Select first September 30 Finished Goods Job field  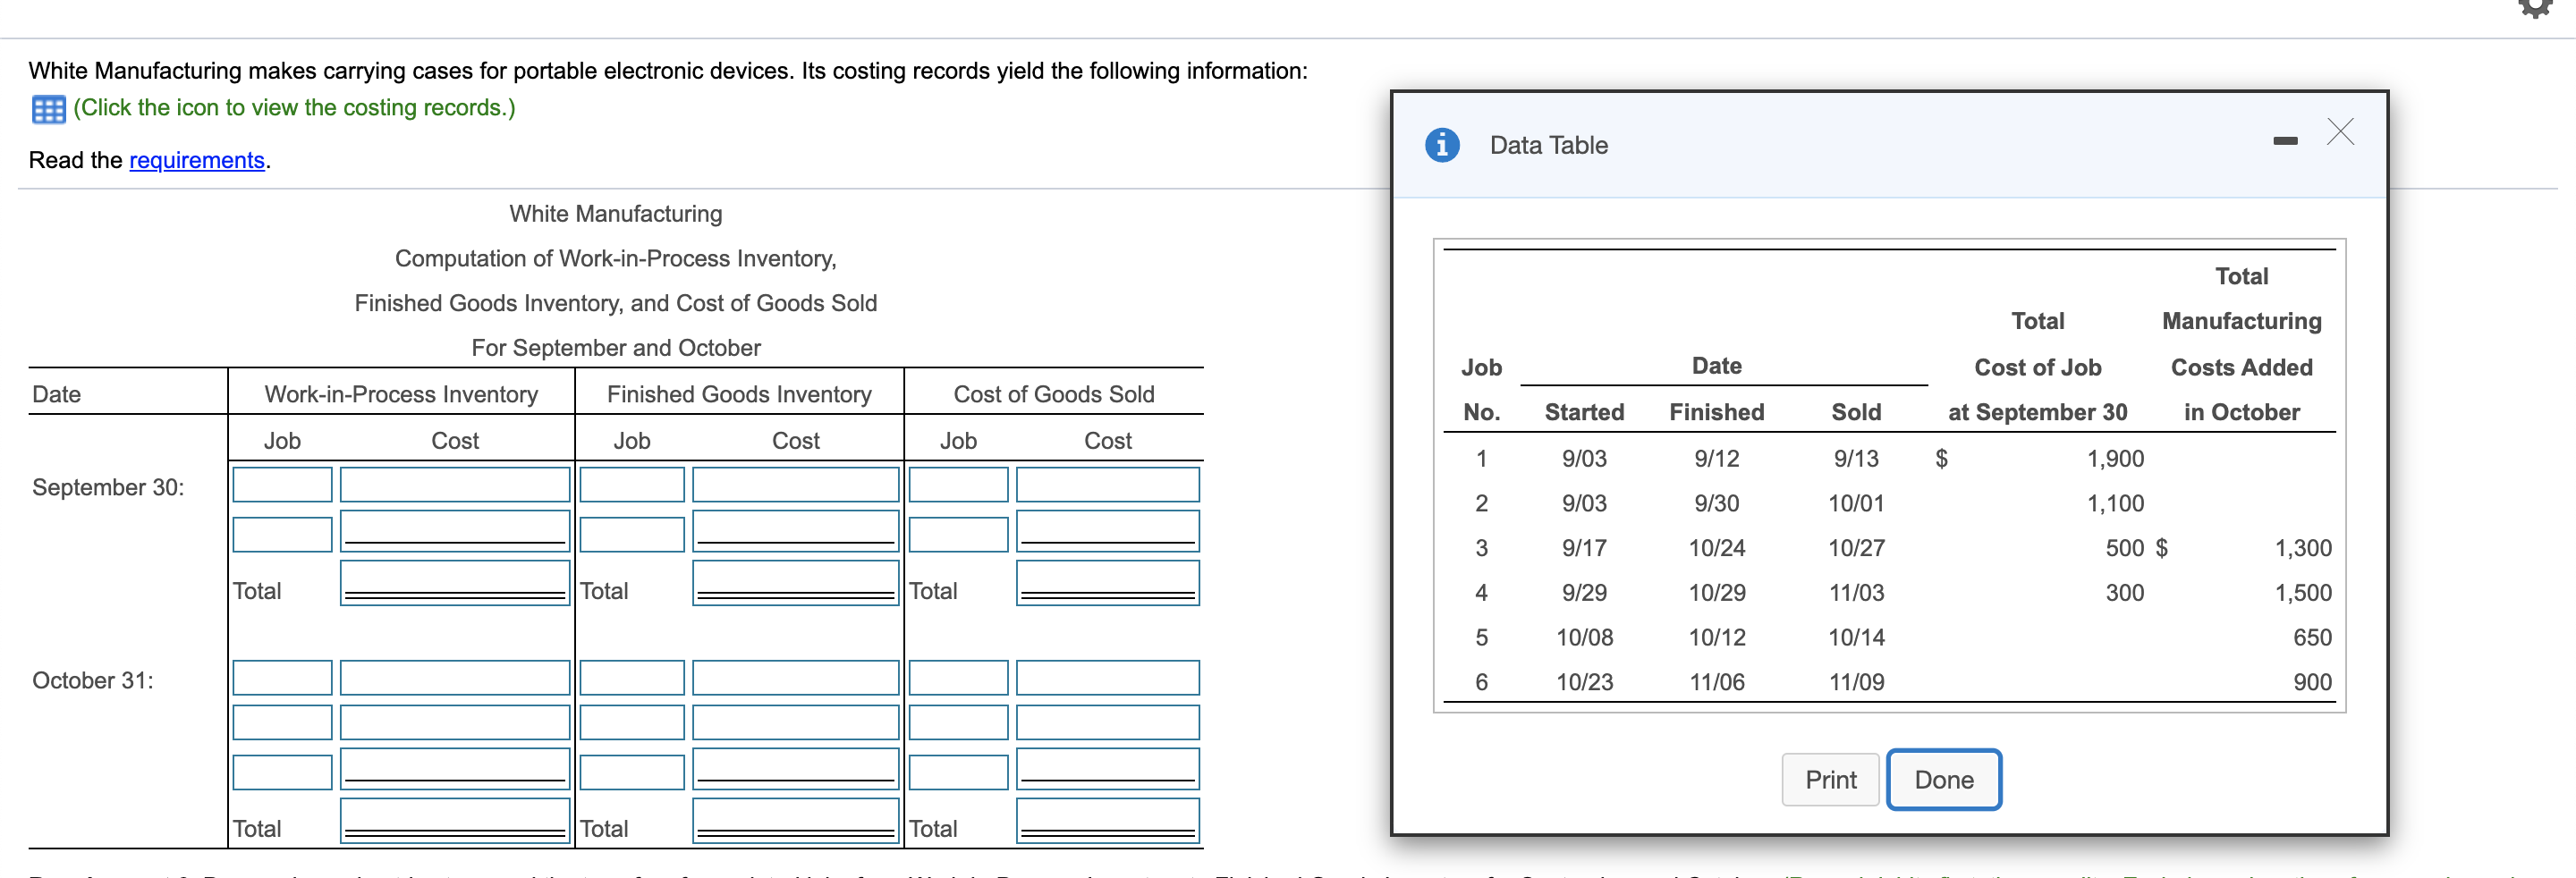tap(632, 484)
